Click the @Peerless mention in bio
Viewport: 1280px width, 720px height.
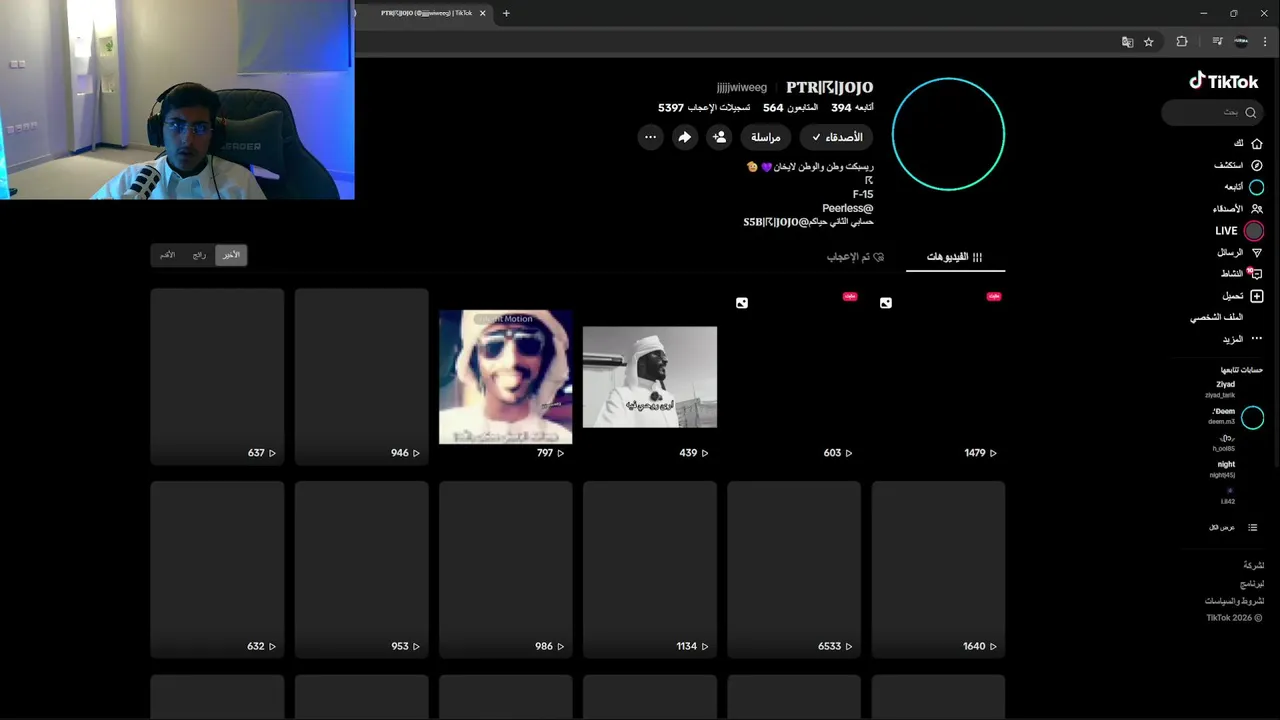(848, 208)
